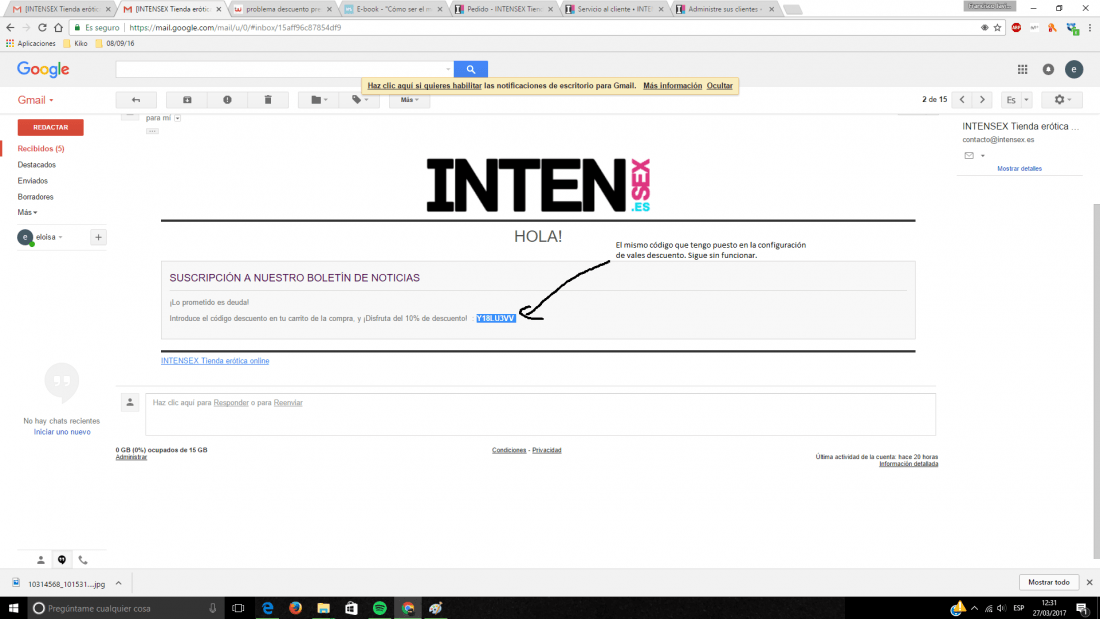Open Google notifications bell
Image resolution: width=1100 pixels, height=619 pixels.
point(1048,69)
